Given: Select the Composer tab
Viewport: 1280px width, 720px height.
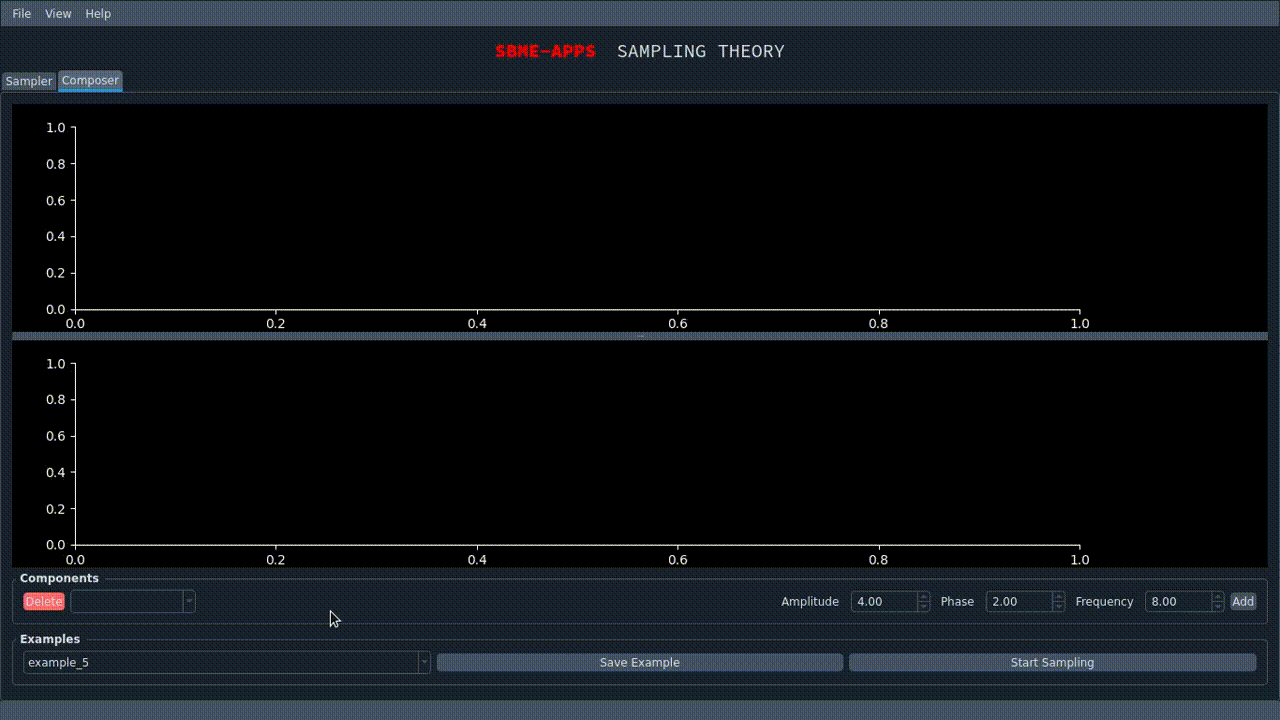Looking at the screenshot, I should (x=90, y=80).
